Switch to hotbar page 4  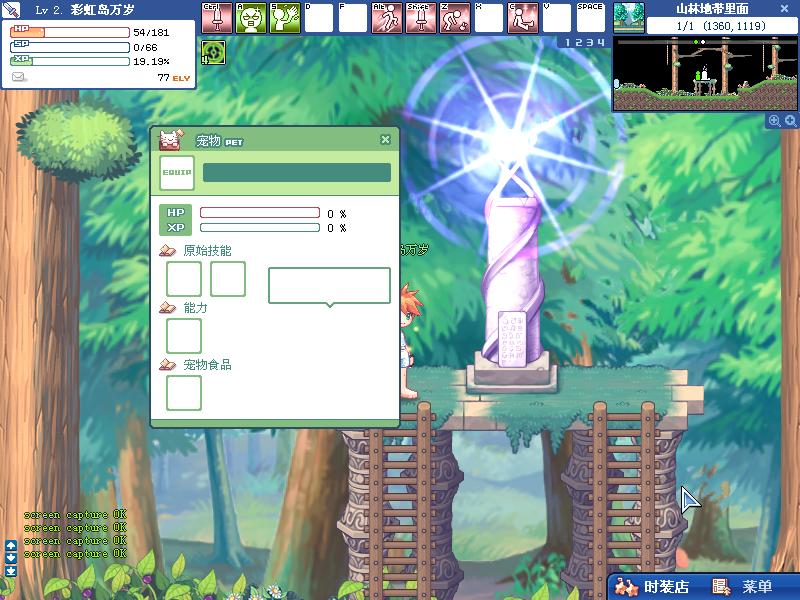601,43
